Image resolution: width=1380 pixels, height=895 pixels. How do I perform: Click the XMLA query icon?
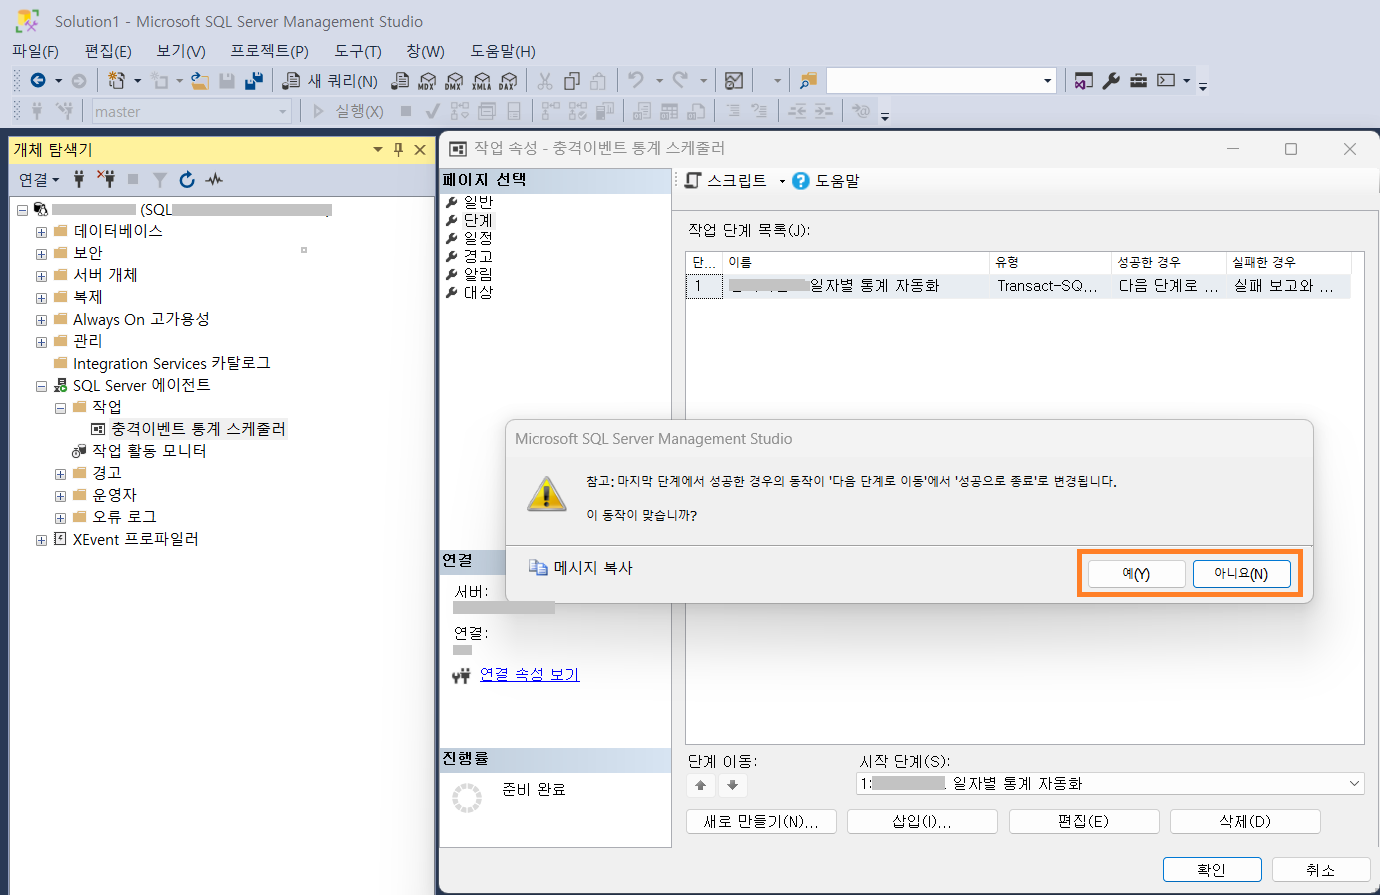point(481,81)
